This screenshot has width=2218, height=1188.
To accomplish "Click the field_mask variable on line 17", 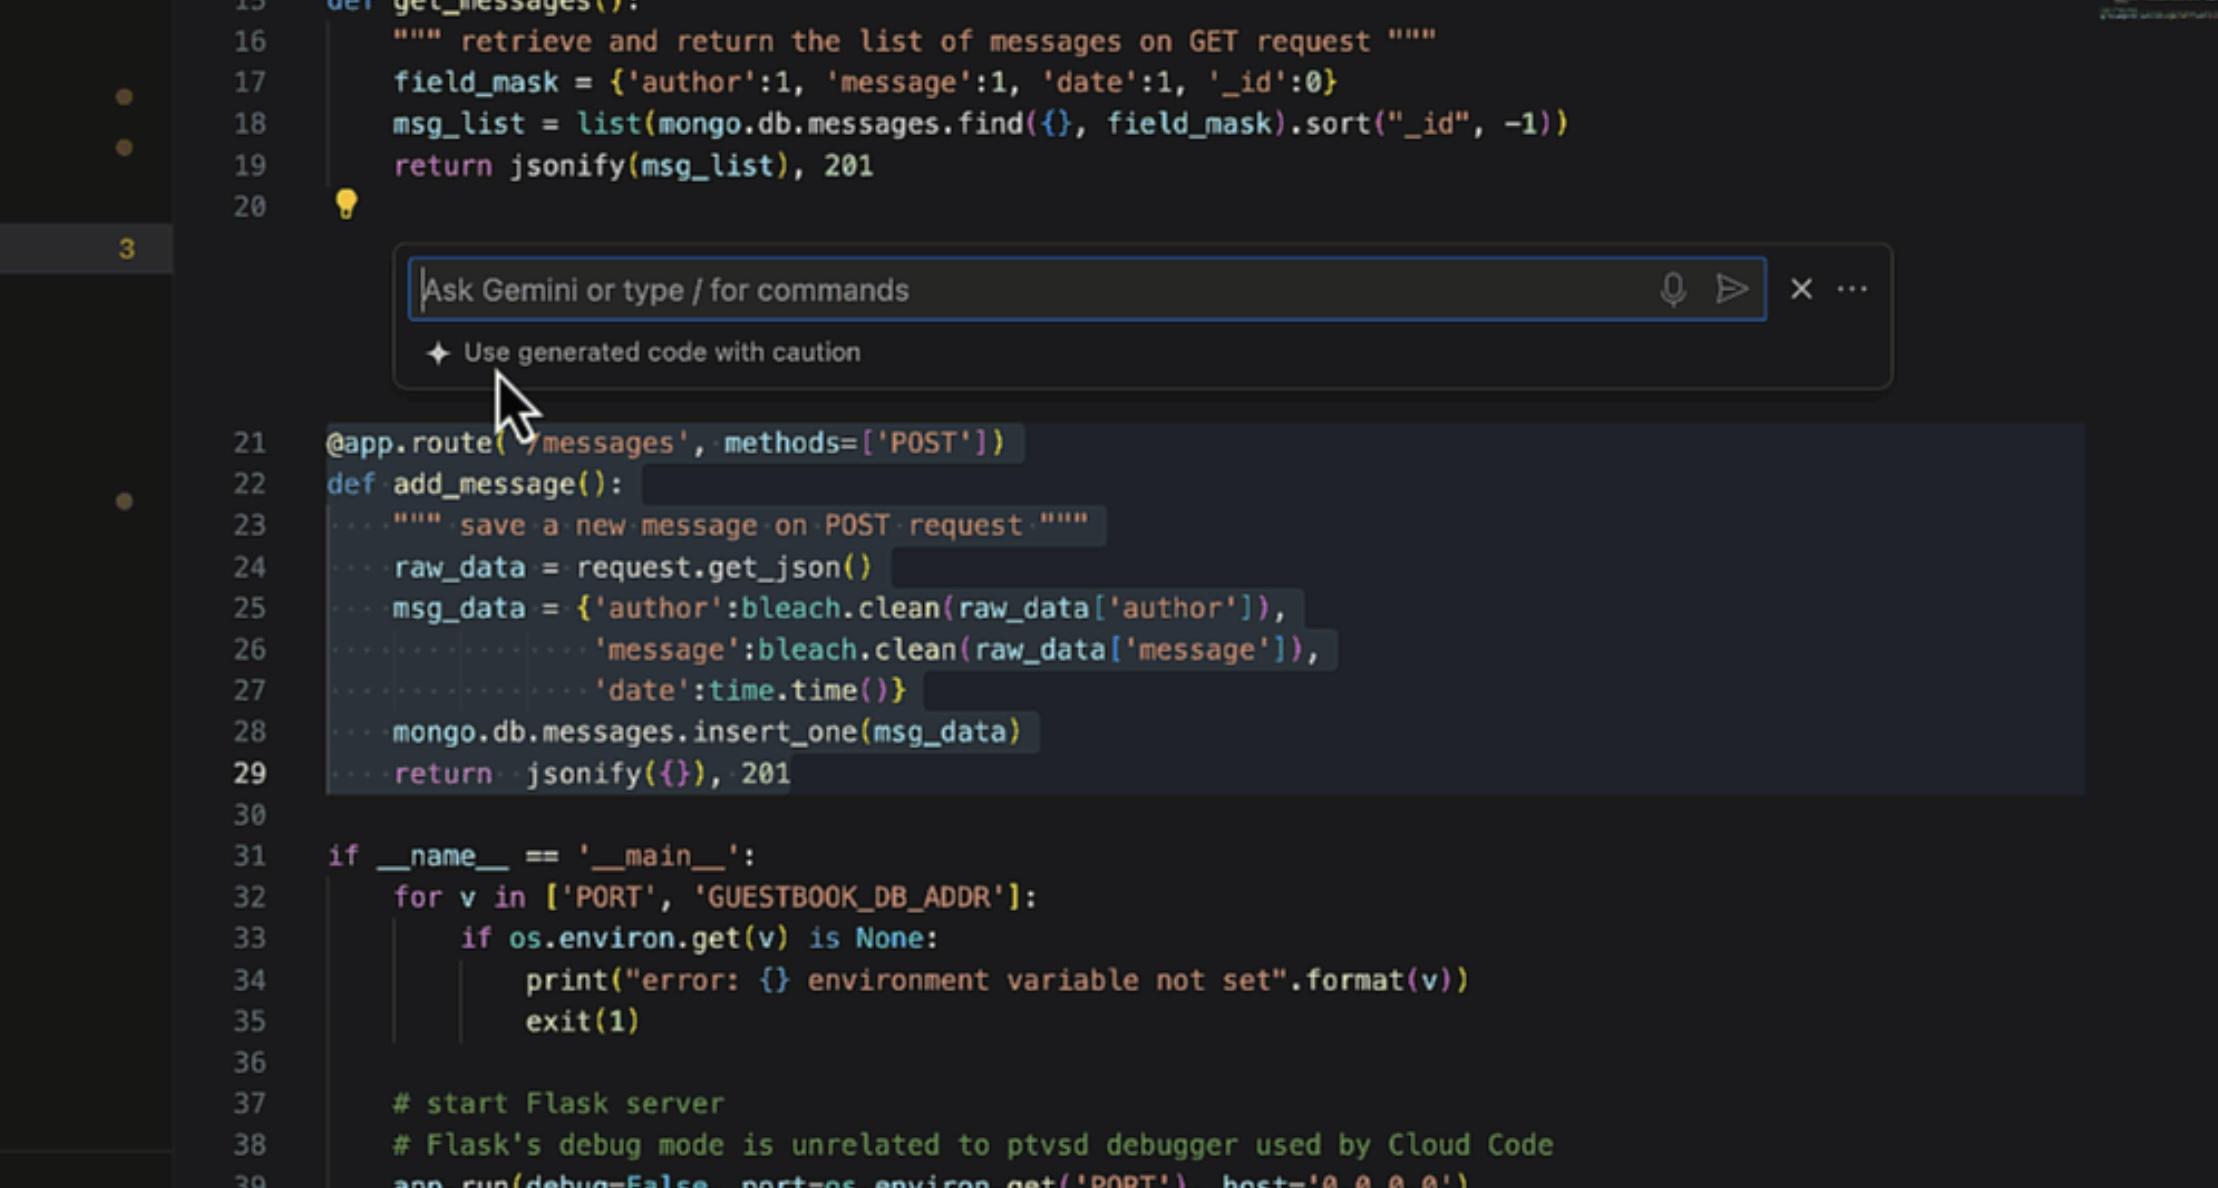I will [x=476, y=83].
